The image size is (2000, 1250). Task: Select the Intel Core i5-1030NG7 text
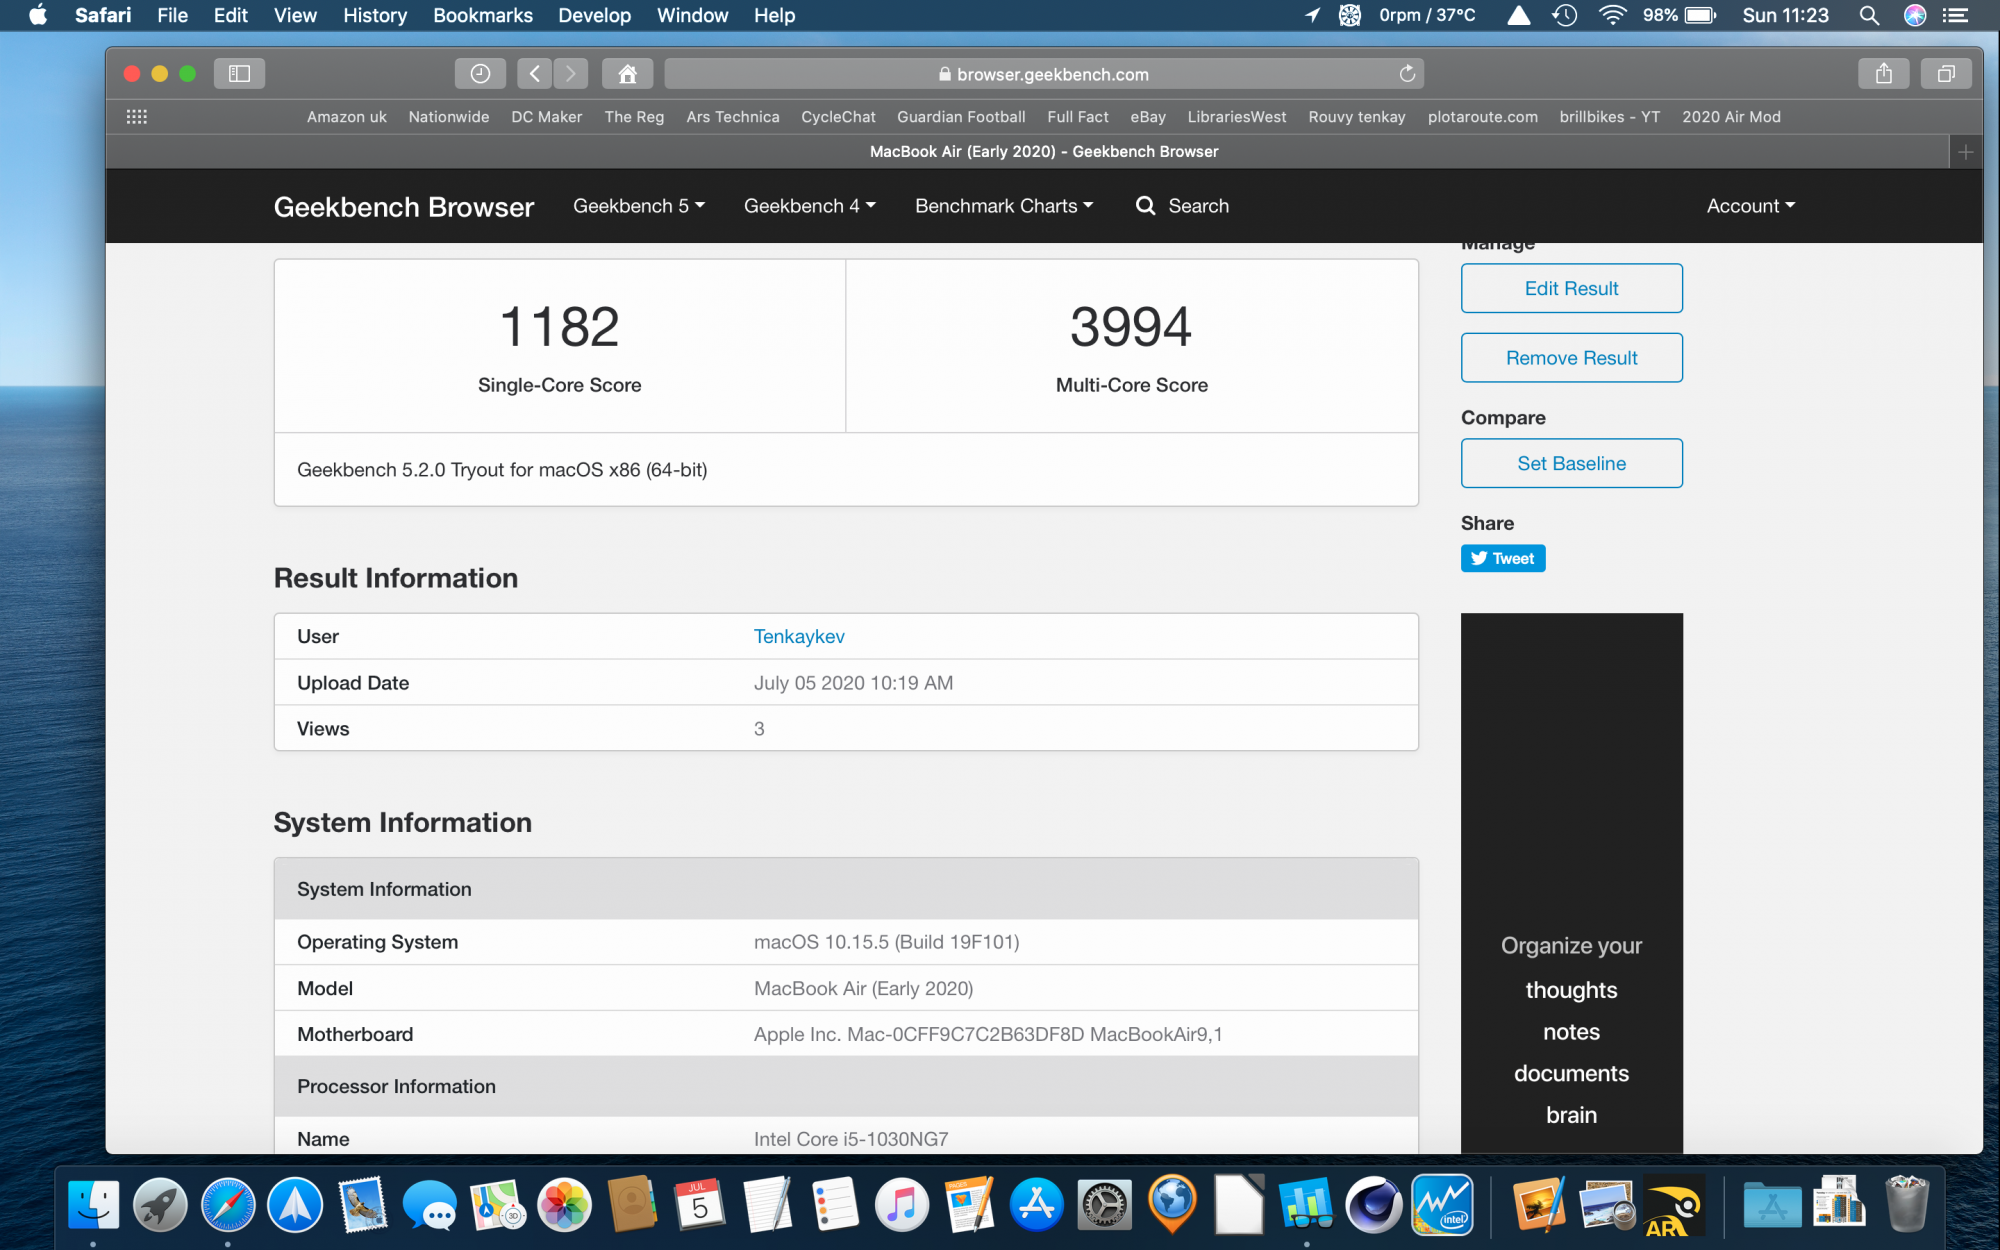[851, 1139]
